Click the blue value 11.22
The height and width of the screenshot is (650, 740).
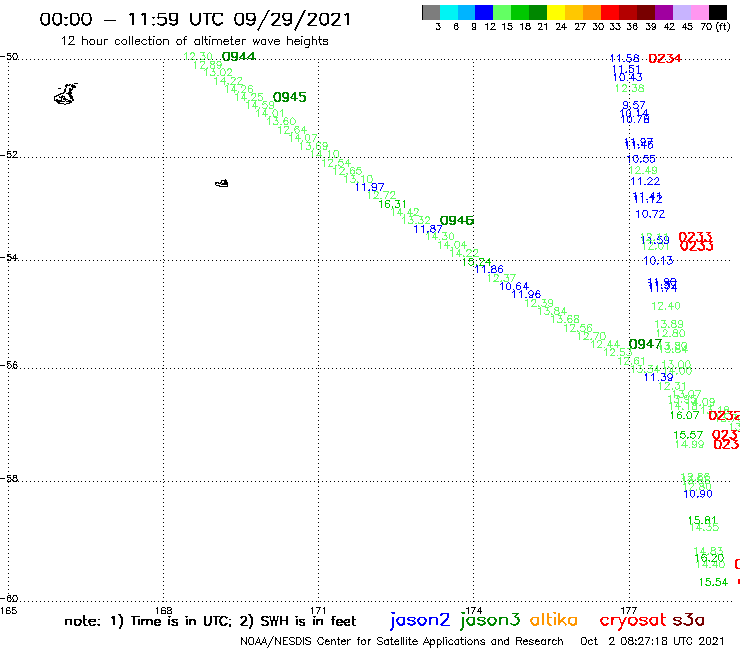pos(645,181)
